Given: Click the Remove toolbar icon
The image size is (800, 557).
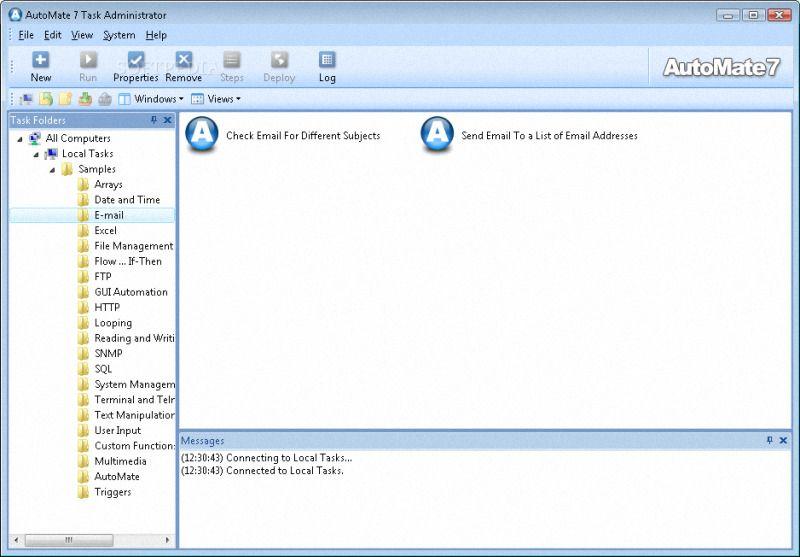Looking at the screenshot, I should click(x=184, y=60).
